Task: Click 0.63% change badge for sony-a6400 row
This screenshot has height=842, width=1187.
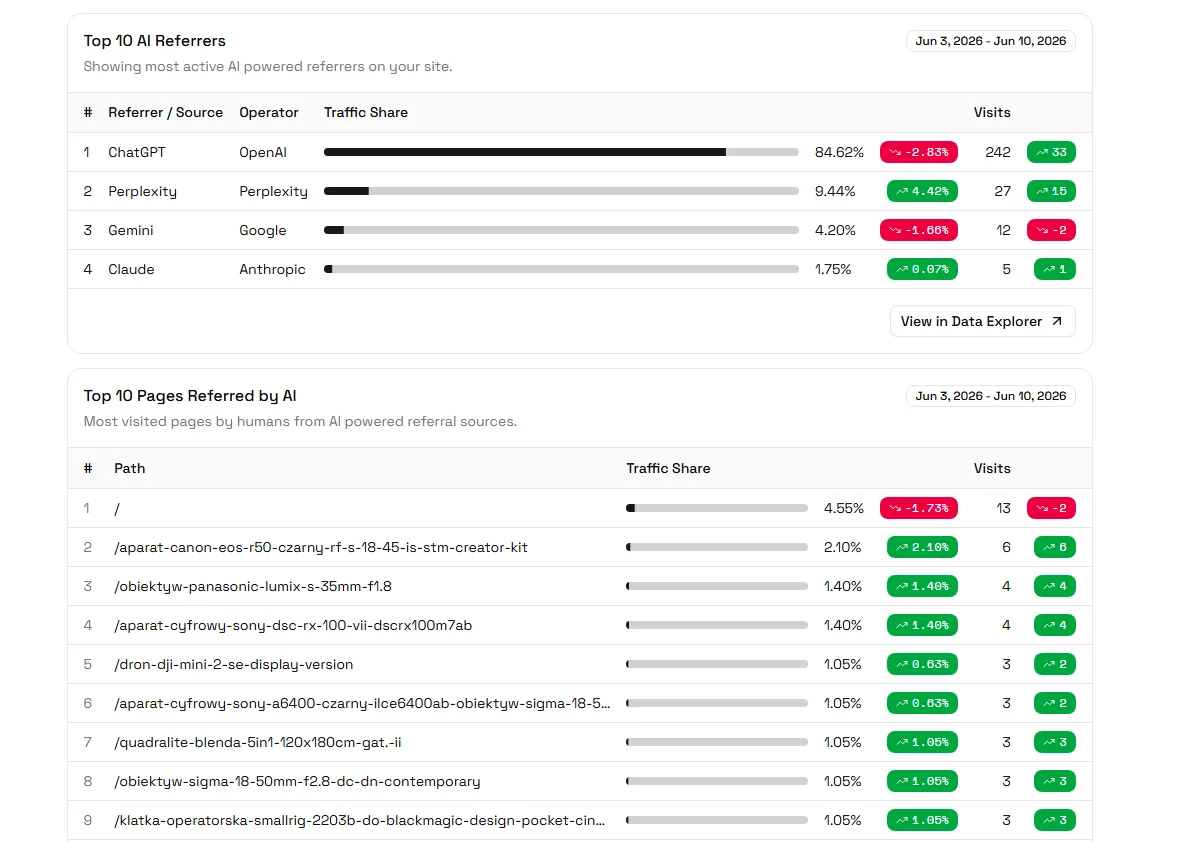Action: coord(922,703)
